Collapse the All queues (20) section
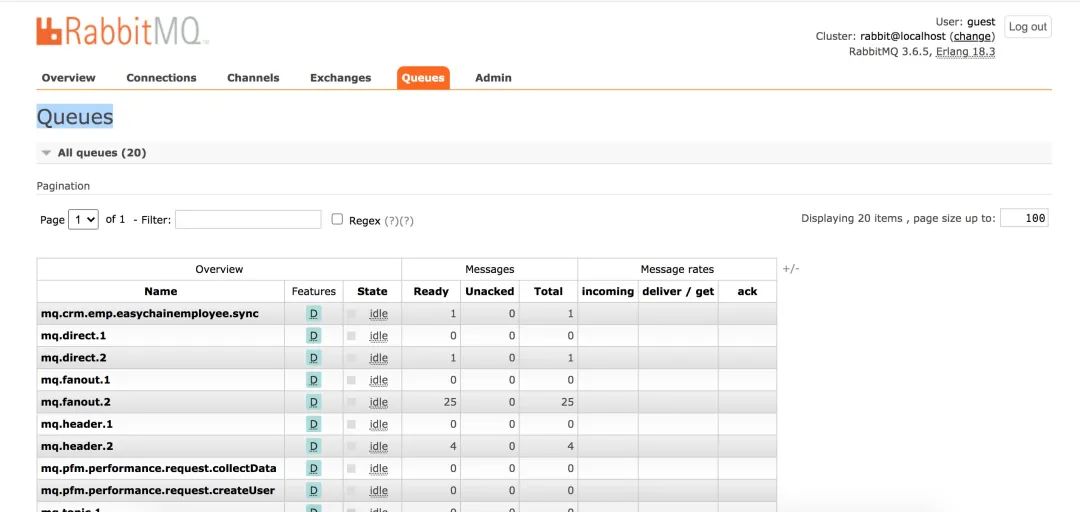This screenshot has width=1080, height=512. (x=46, y=153)
